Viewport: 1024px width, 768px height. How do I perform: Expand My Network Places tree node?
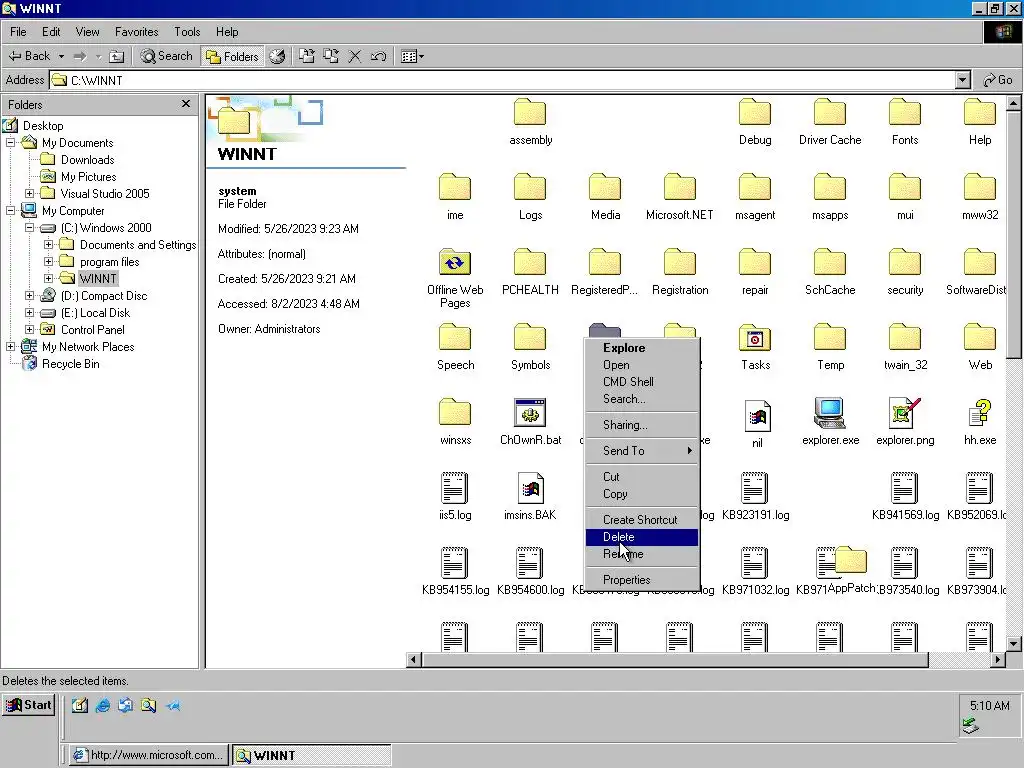[10, 346]
